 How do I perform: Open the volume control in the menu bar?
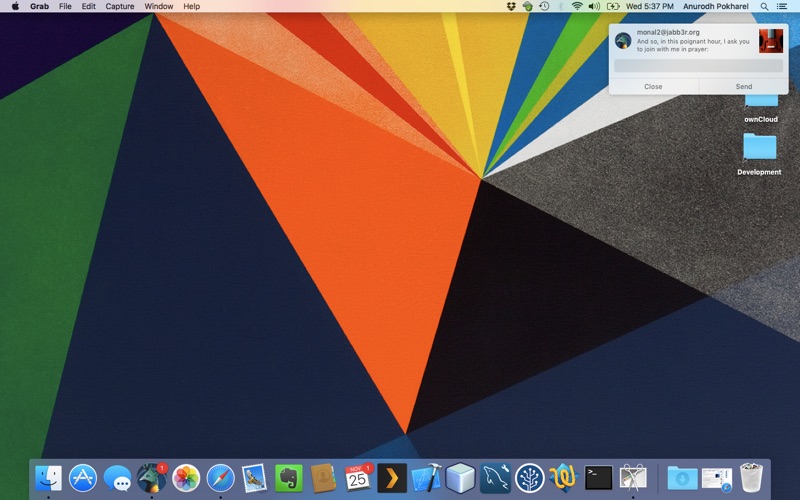(595, 6)
